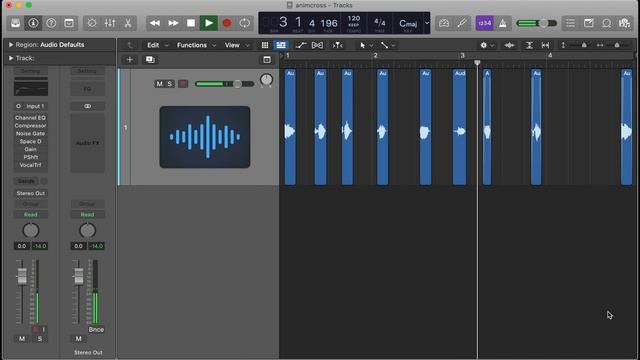640x360 pixels.
Task: Show automation curve icon
Action: click(301, 45)
